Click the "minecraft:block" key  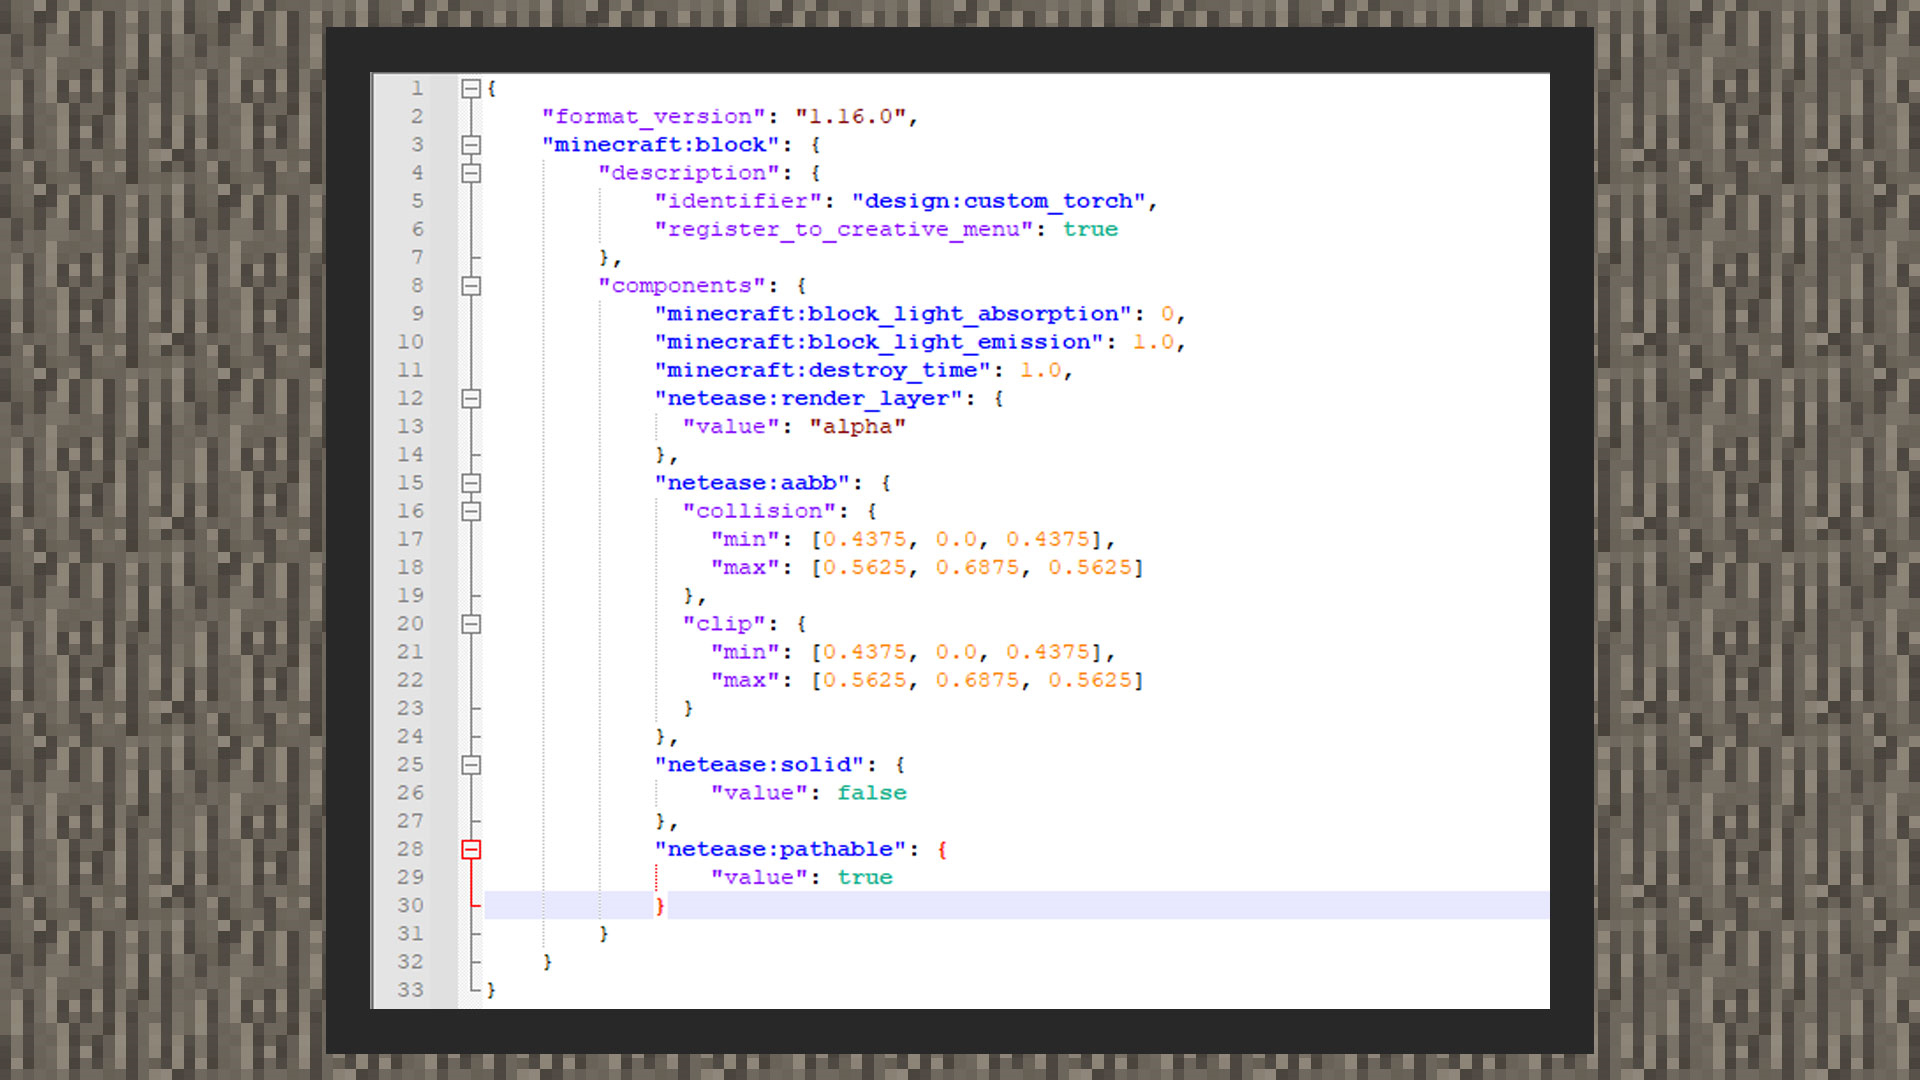tap(661, 145)
